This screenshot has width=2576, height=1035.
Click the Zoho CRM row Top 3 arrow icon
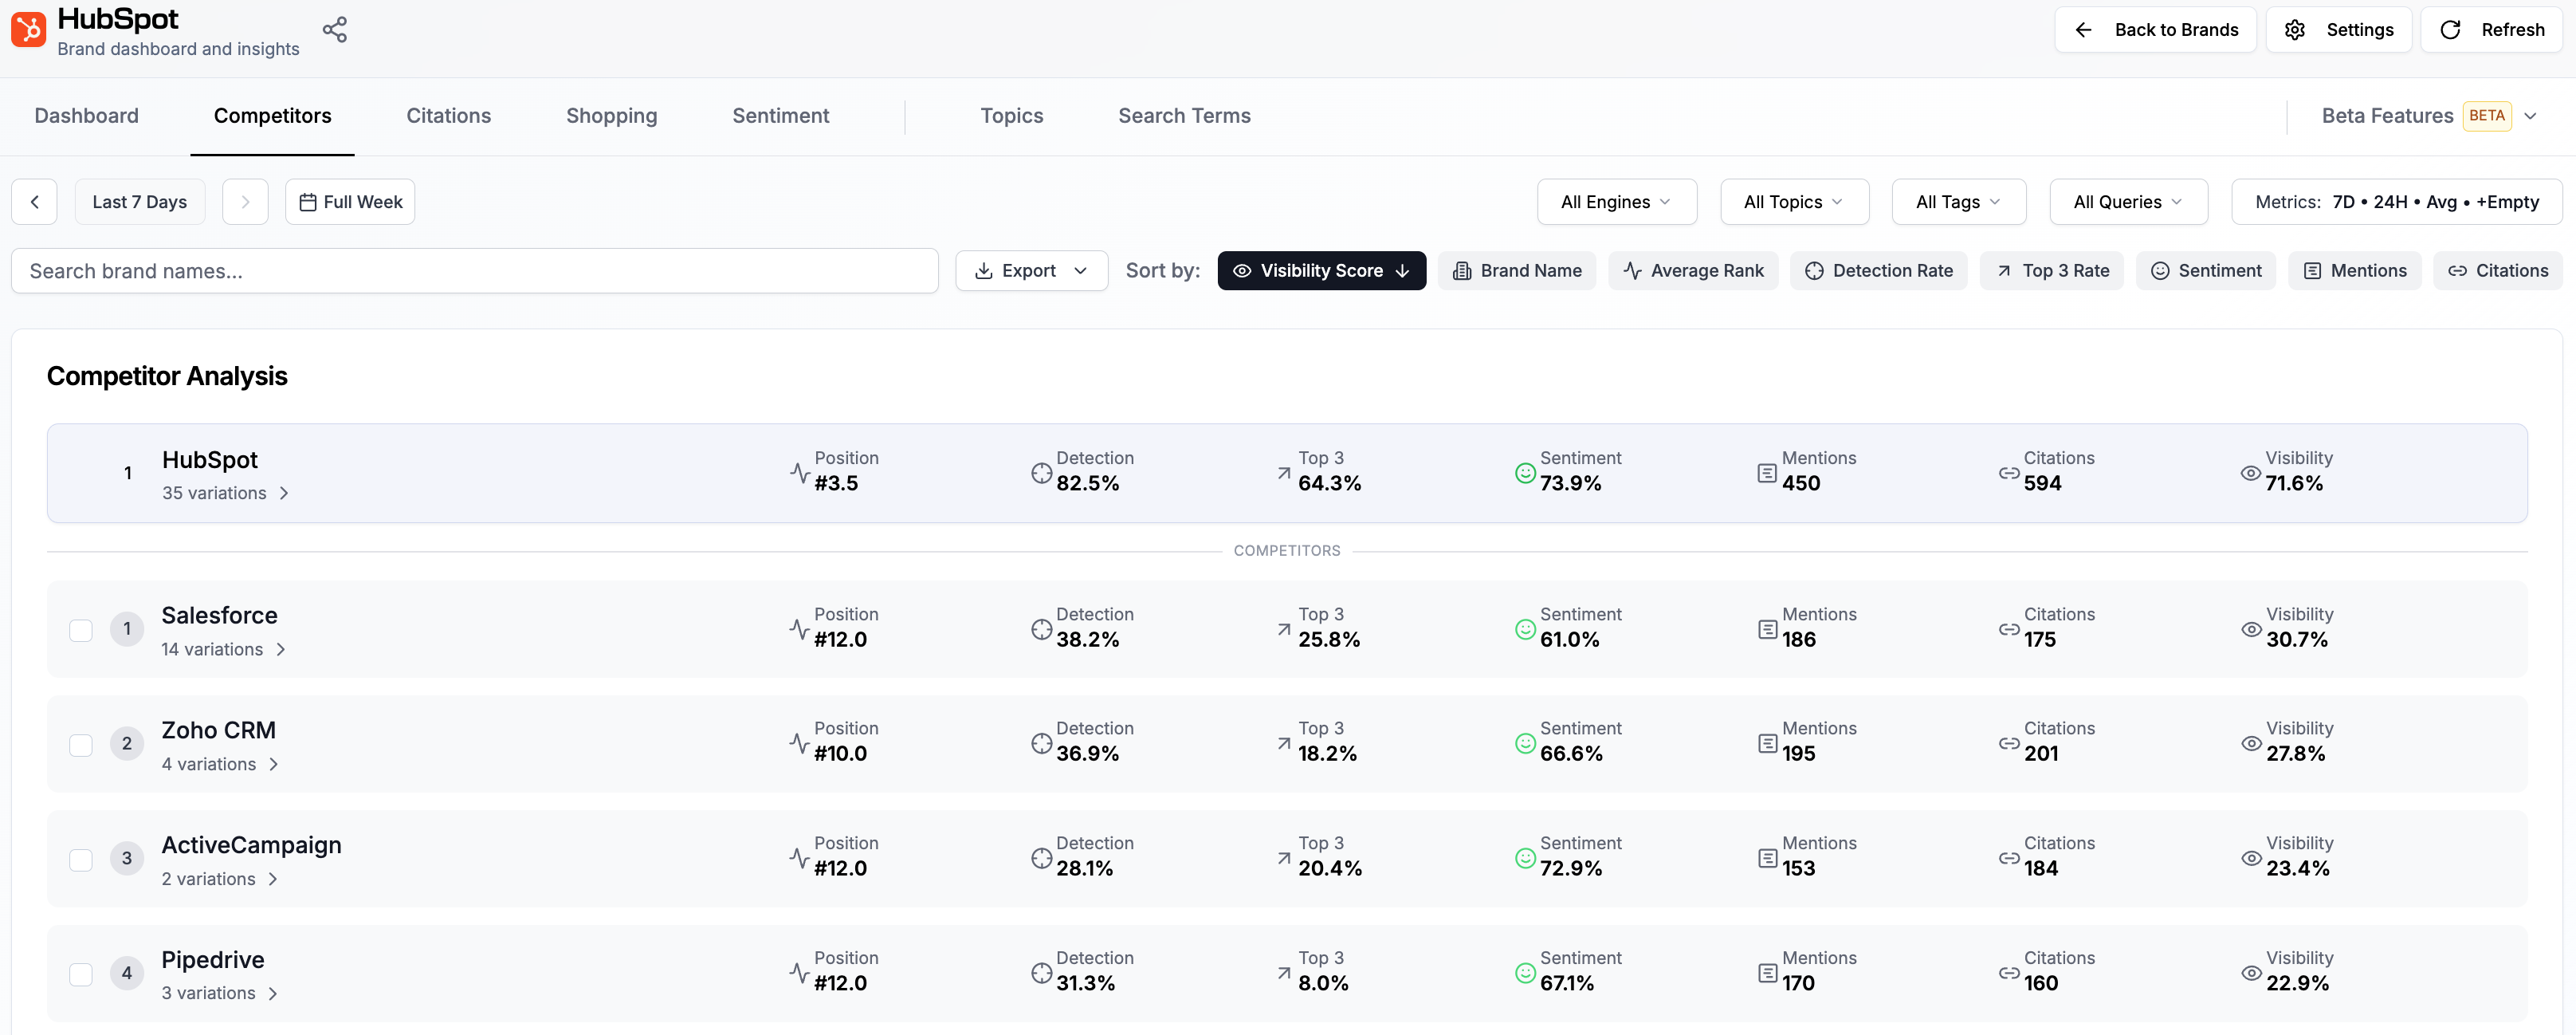coord(1283,744)
